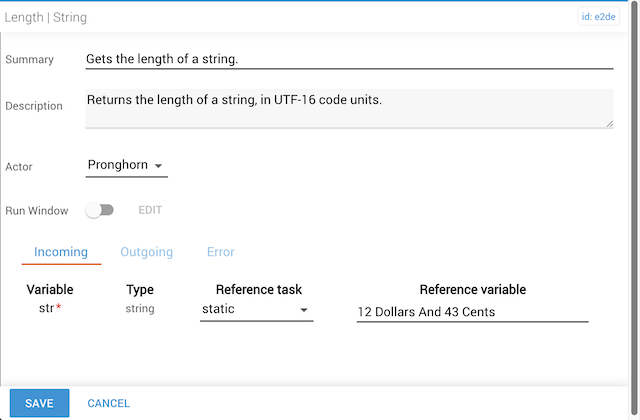Click the Run Window label

pyautogui.click(x=37, y=211)
